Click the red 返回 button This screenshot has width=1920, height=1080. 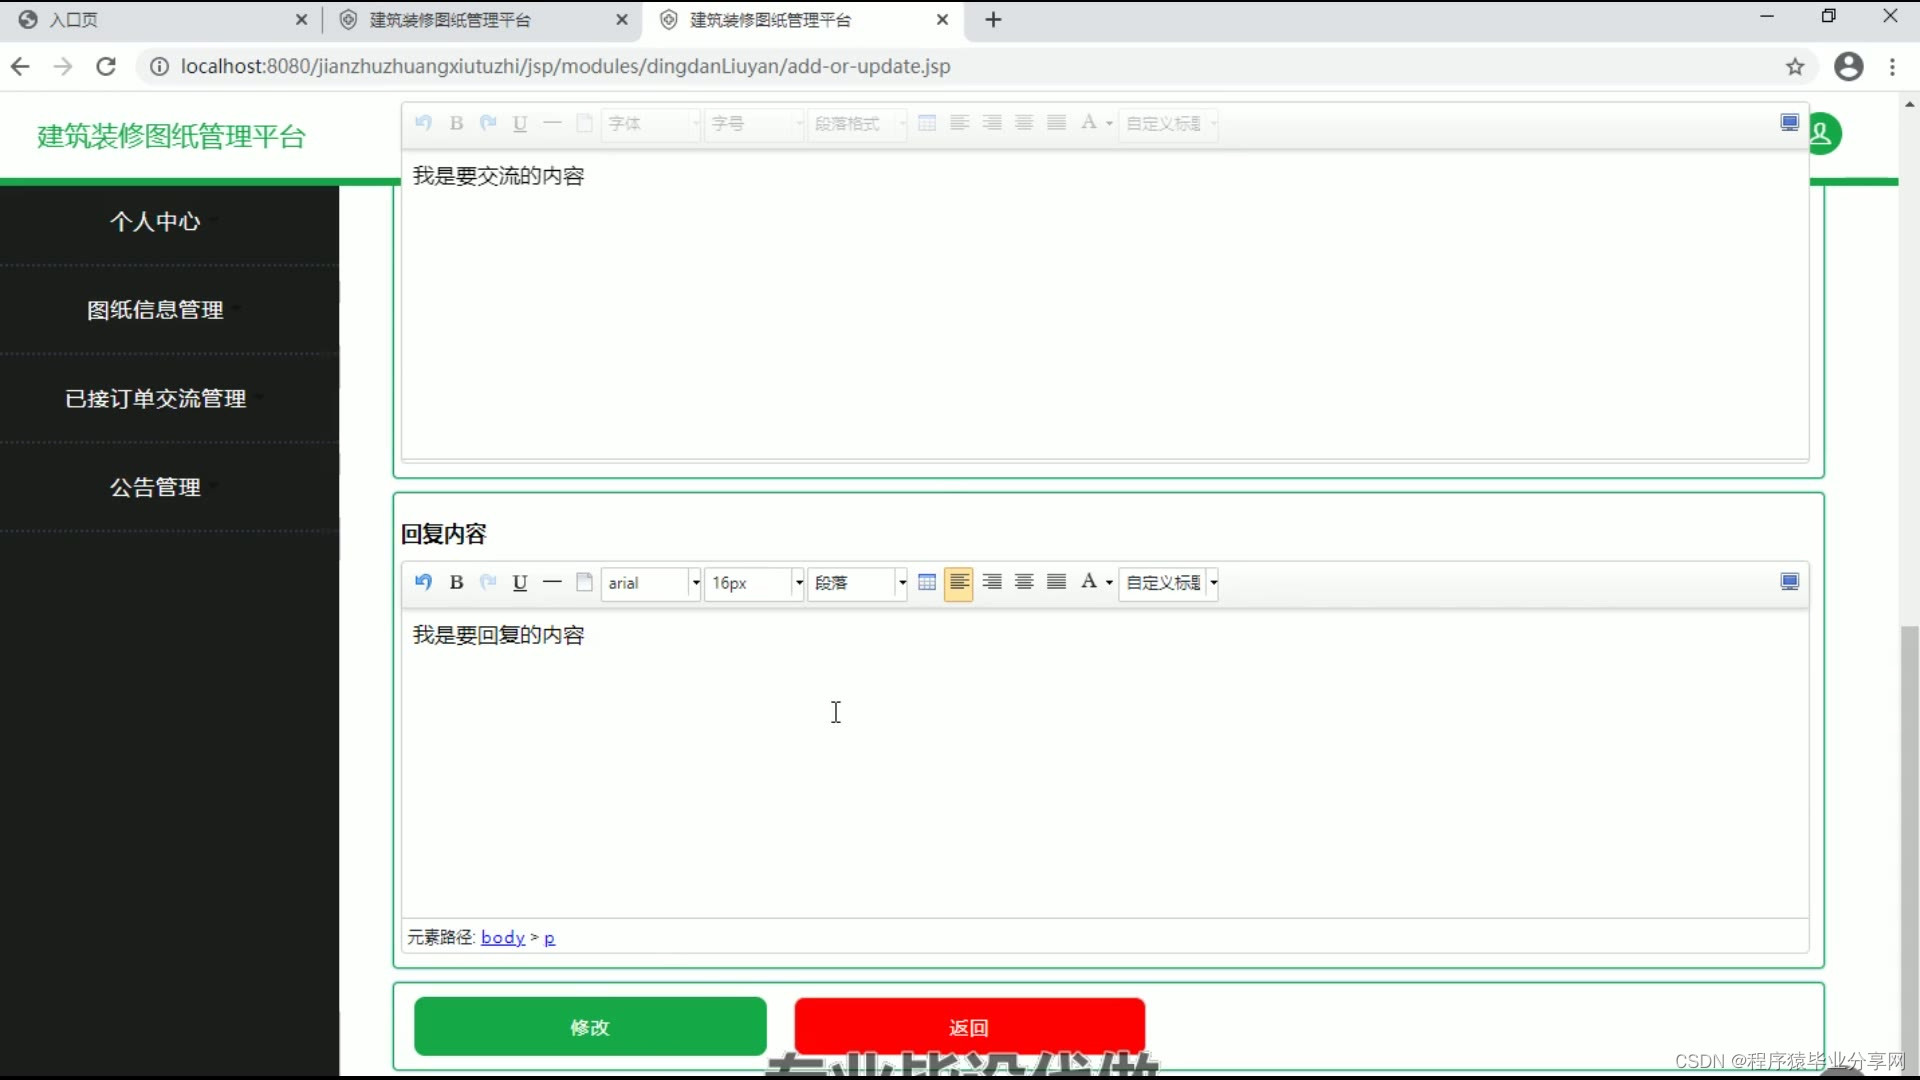[x=969, y=1027]
